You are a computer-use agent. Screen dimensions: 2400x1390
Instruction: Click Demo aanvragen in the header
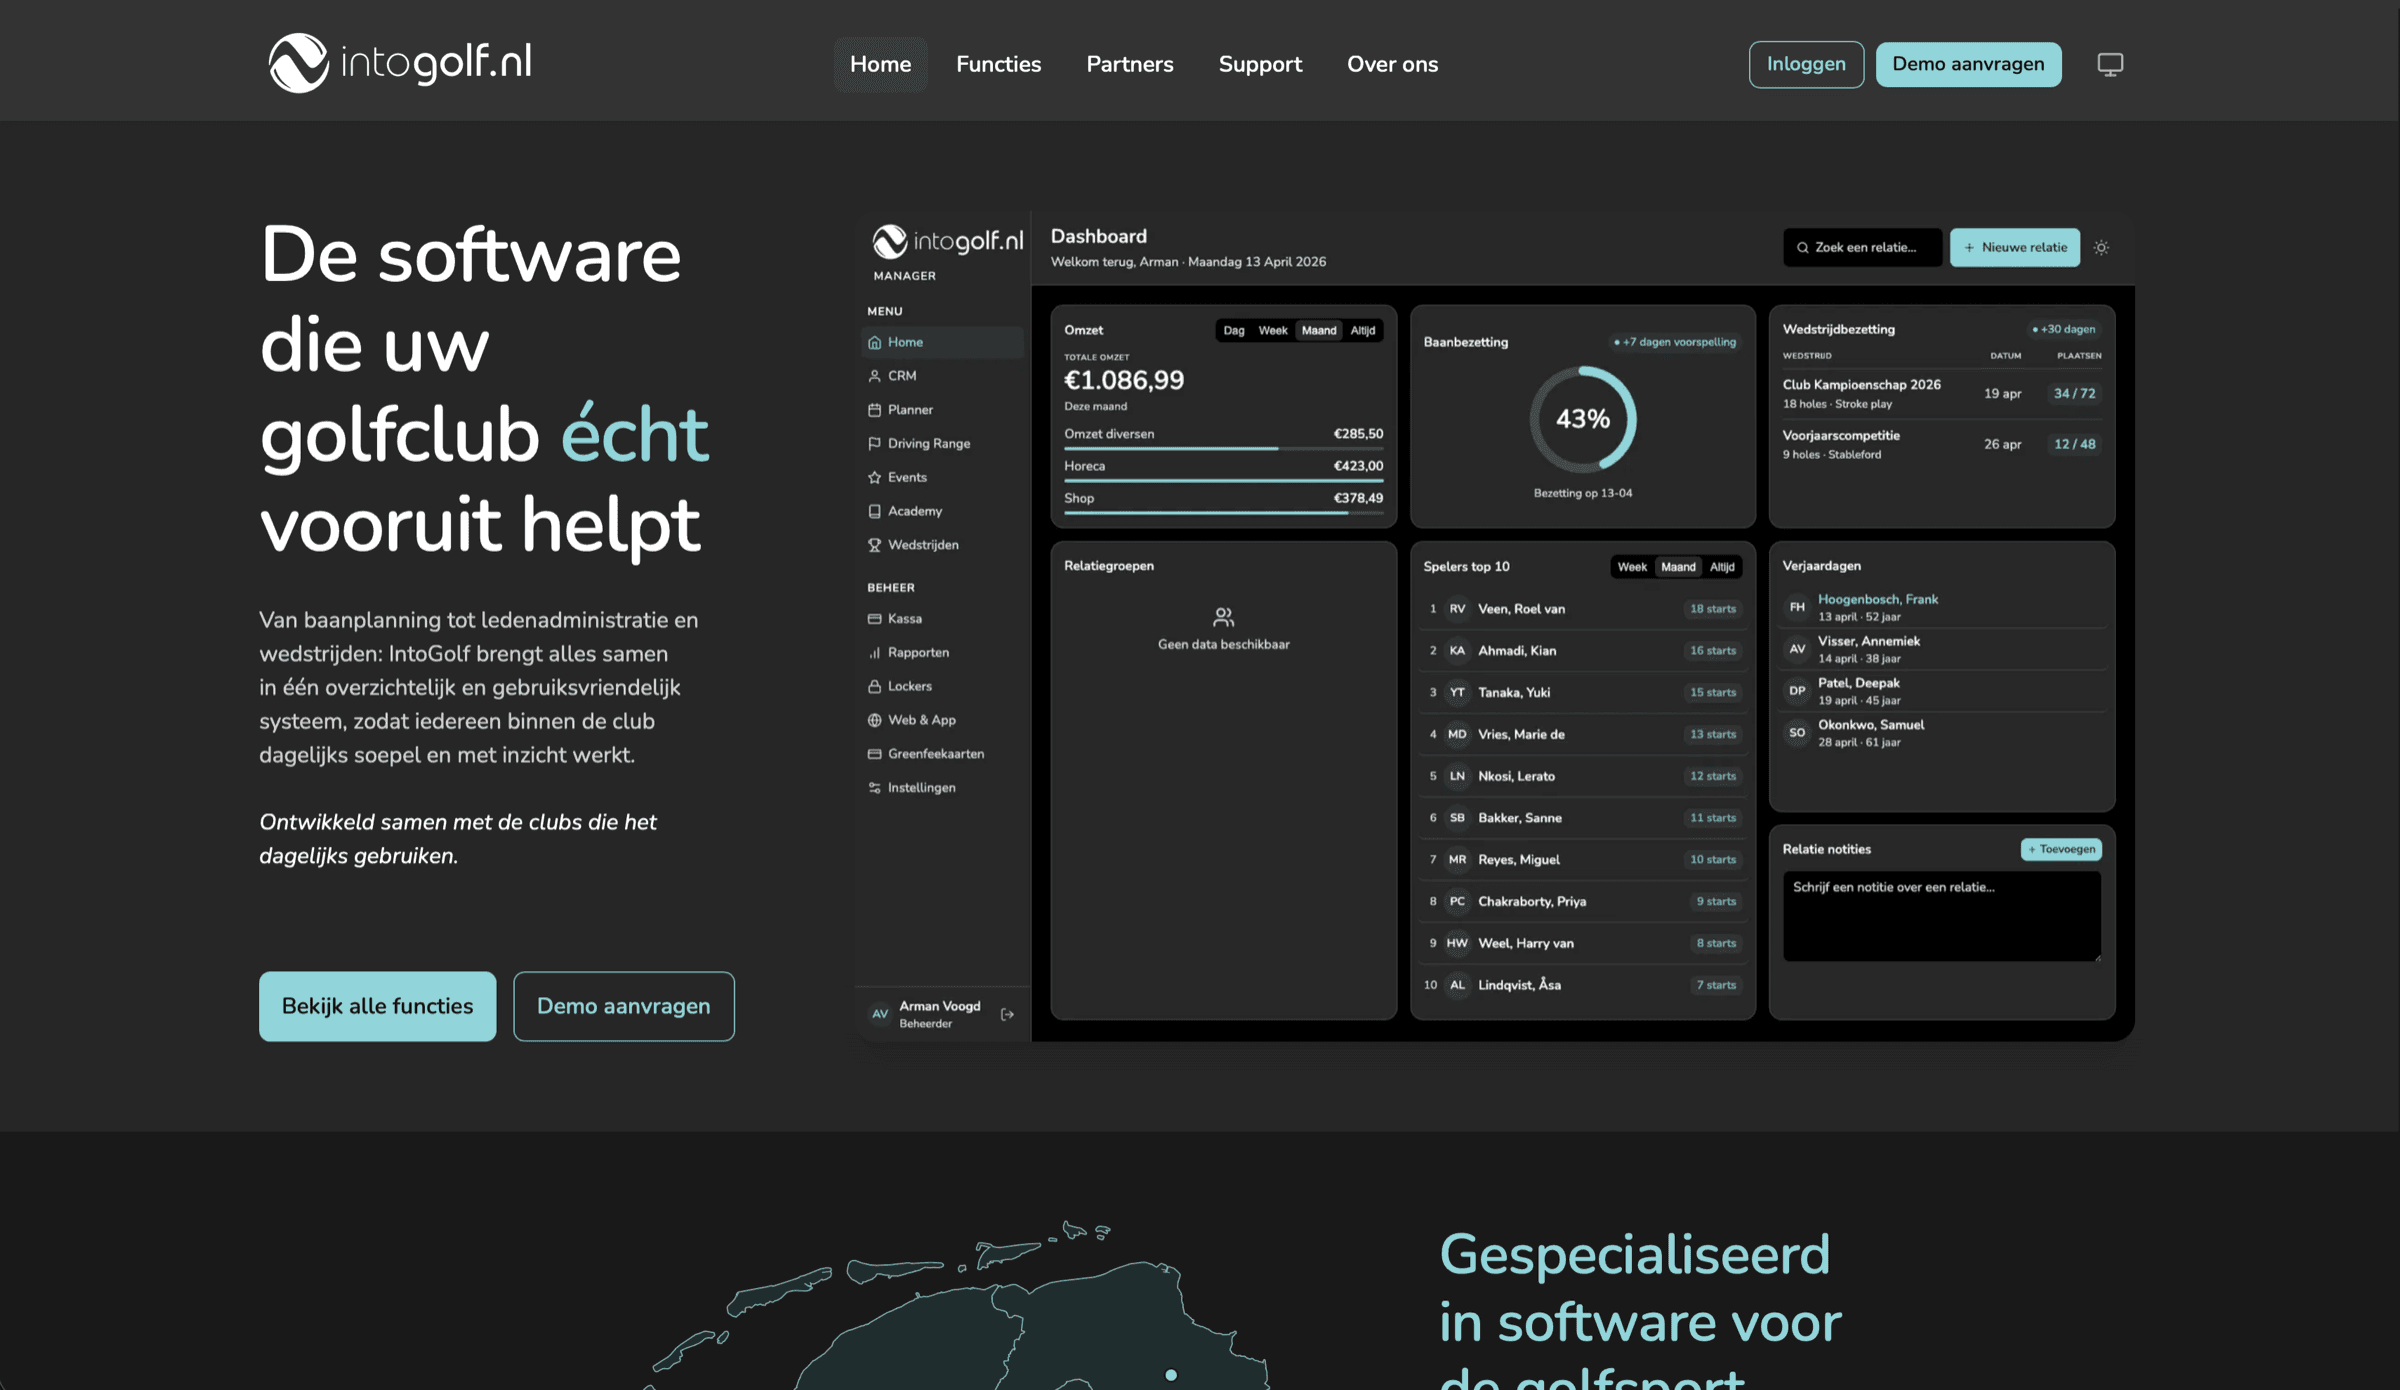click(1968, 64)
